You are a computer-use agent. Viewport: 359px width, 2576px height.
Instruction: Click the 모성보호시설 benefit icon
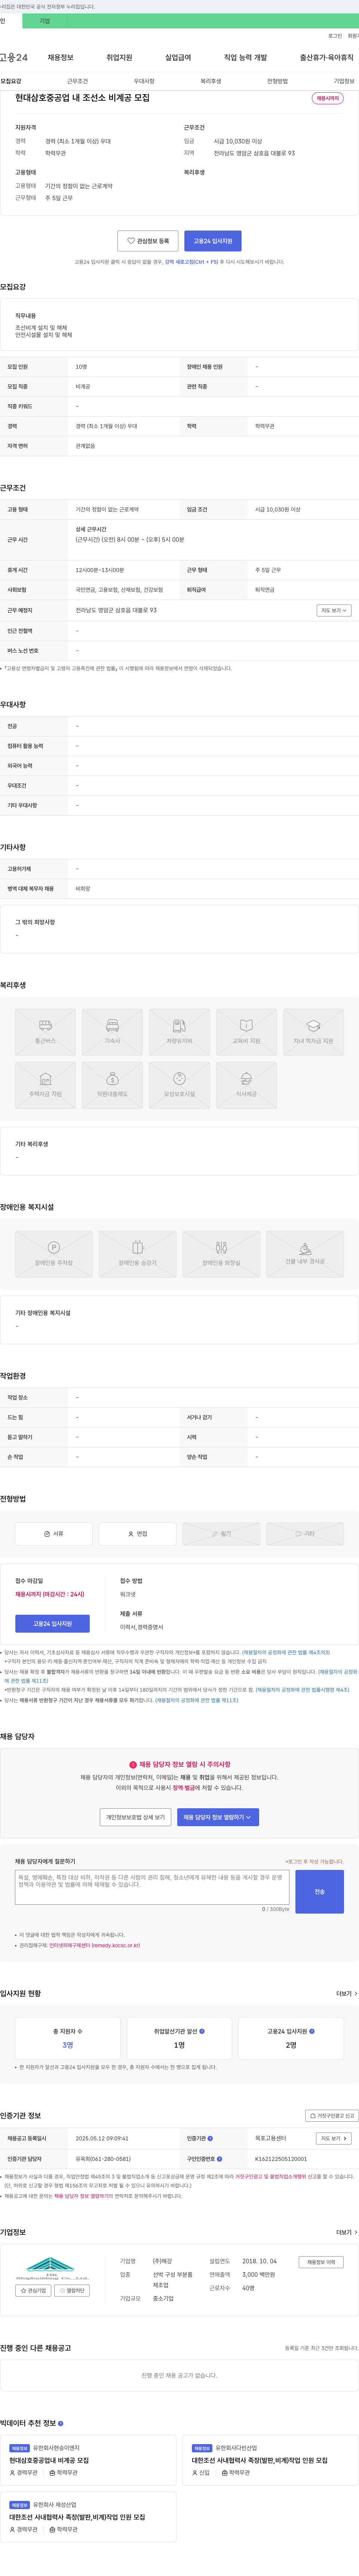[179, 1085]
